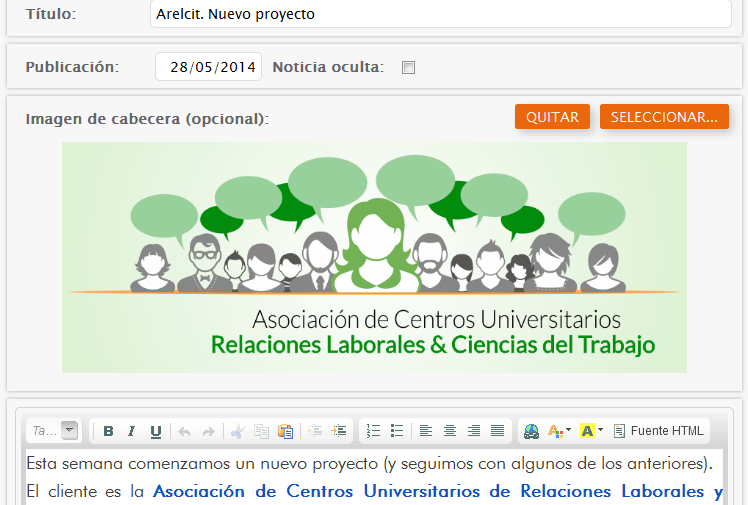748x505 pixels.
Task: Click the SELECCIONAR... button
Action: pyautogui.click(x=664, y=117)
